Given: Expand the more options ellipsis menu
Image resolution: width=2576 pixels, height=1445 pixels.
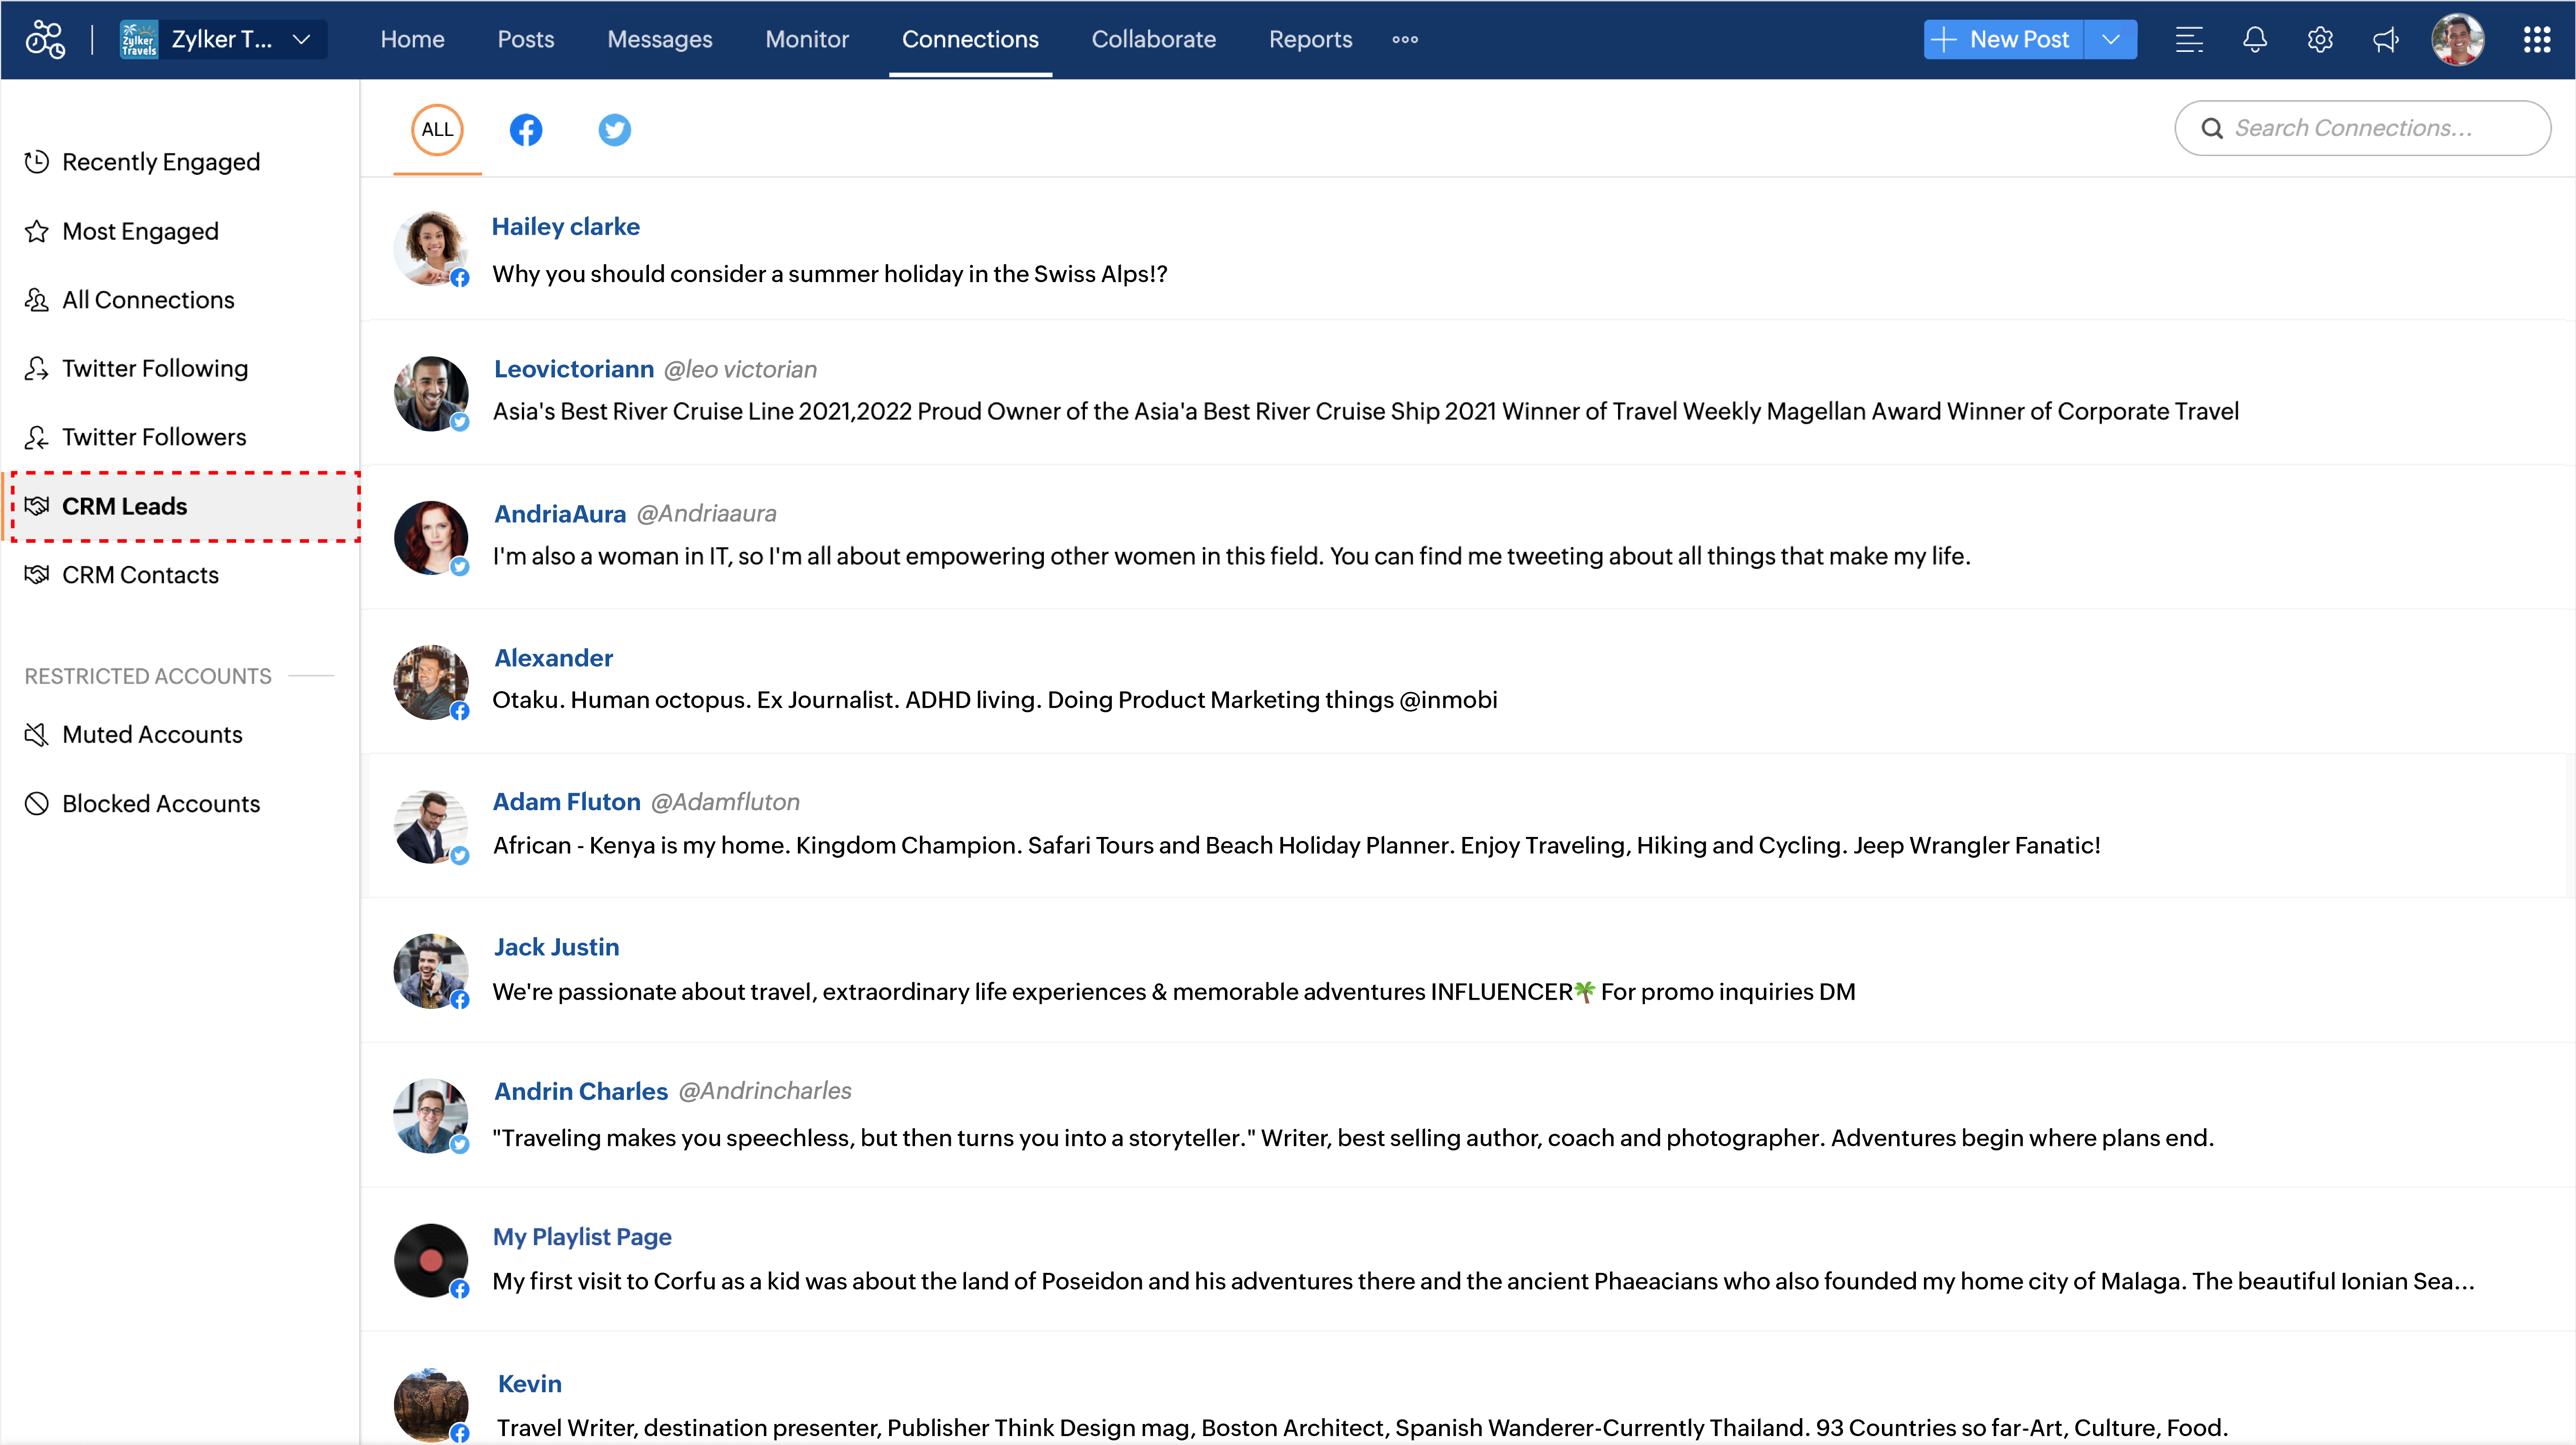Looking at the screenshot, I should (1405, 40).
